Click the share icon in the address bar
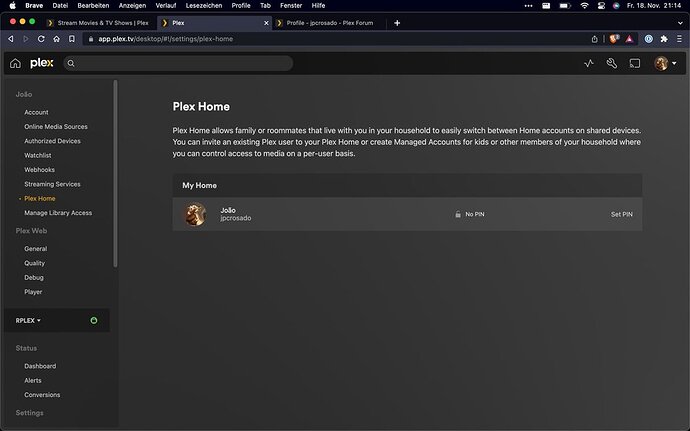690x431 pixels. [595, 39]
